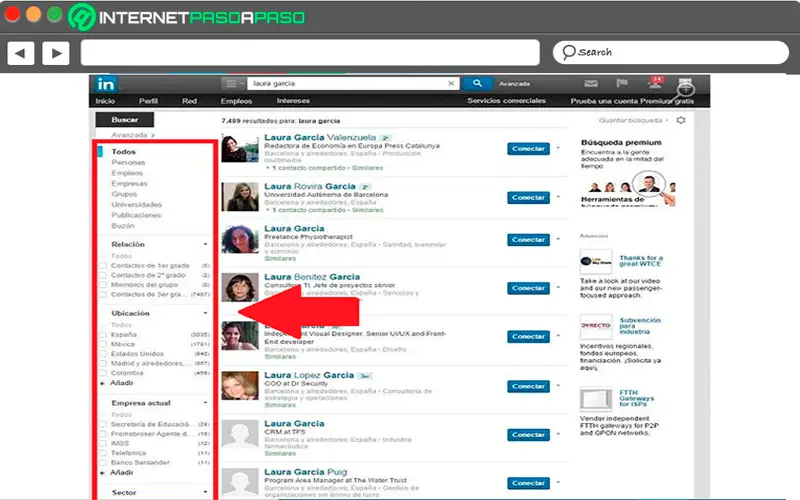Open Laura Garcia Valenzuela's profile photo

point(240,148)
